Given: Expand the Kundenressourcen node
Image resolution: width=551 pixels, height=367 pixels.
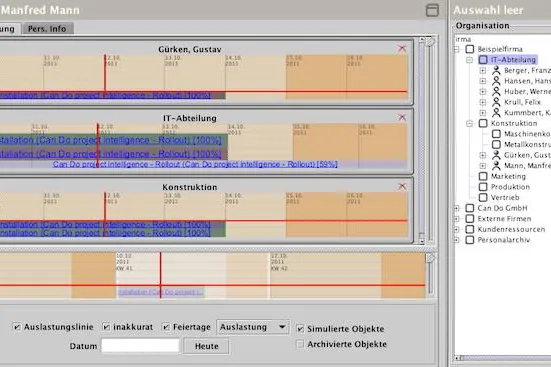Looking at the screenshot, I should 456,229.
